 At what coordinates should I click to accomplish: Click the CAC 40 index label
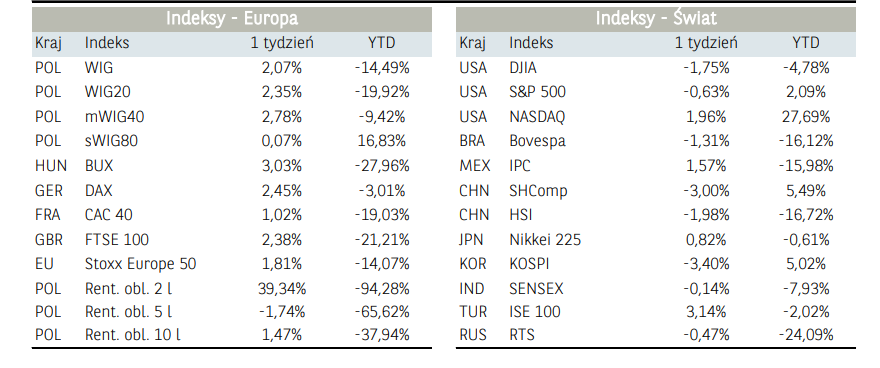coord(109,215)
